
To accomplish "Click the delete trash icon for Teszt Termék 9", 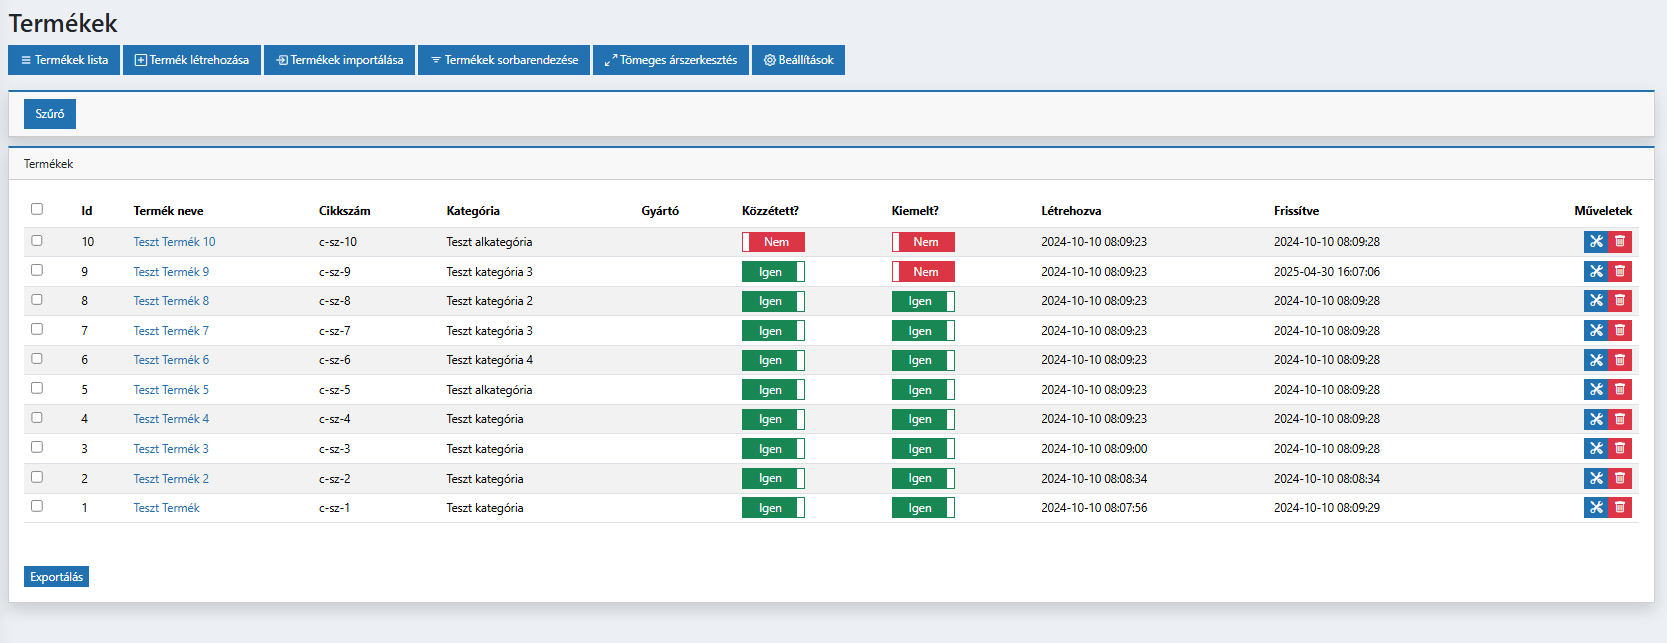I will pos(1620,272).
